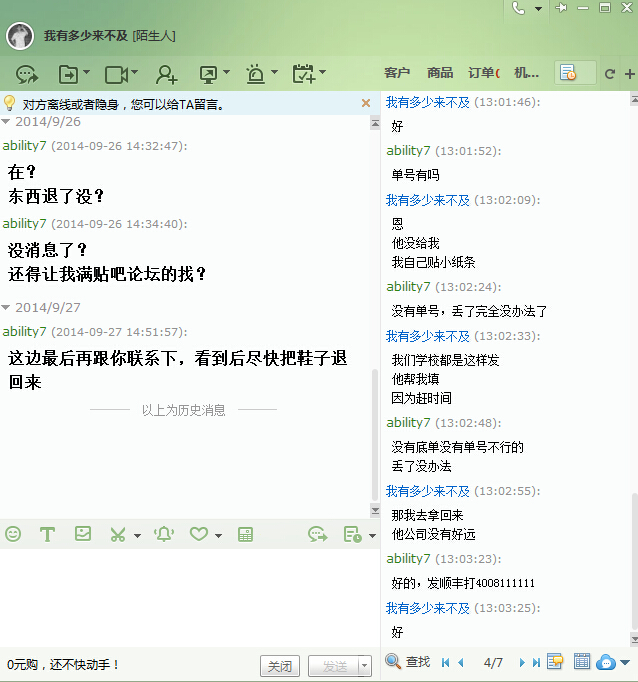This screenshot has width=638, height=682.
Task: Open the emoji smiley picker
Action: [13, 534]
